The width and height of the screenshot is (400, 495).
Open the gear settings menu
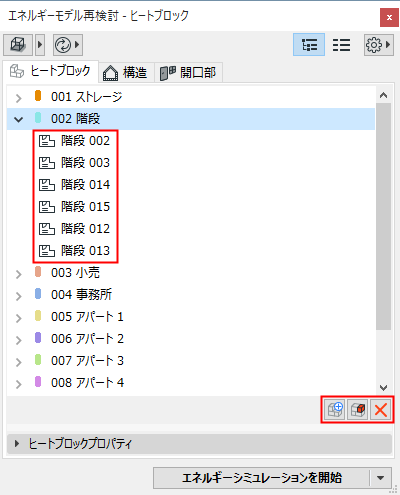(378, 45)
